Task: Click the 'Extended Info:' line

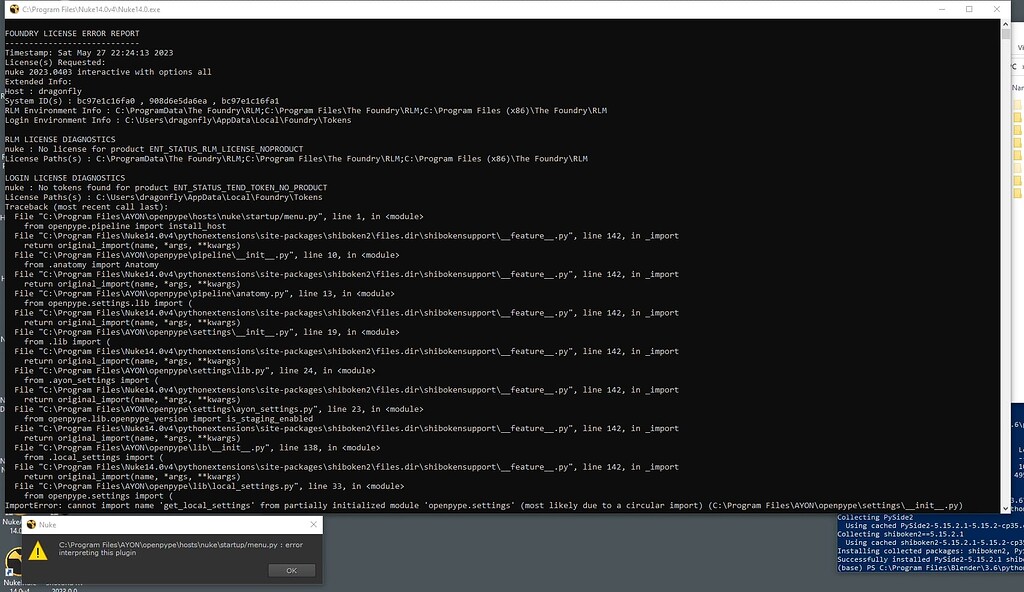Action: [39, 82]
